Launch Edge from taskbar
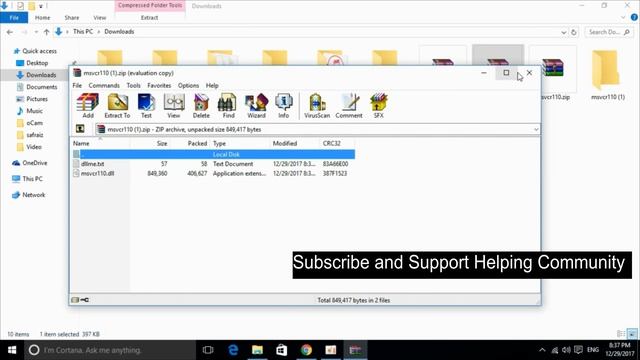 pyautogui.click(x=233, y=350)
